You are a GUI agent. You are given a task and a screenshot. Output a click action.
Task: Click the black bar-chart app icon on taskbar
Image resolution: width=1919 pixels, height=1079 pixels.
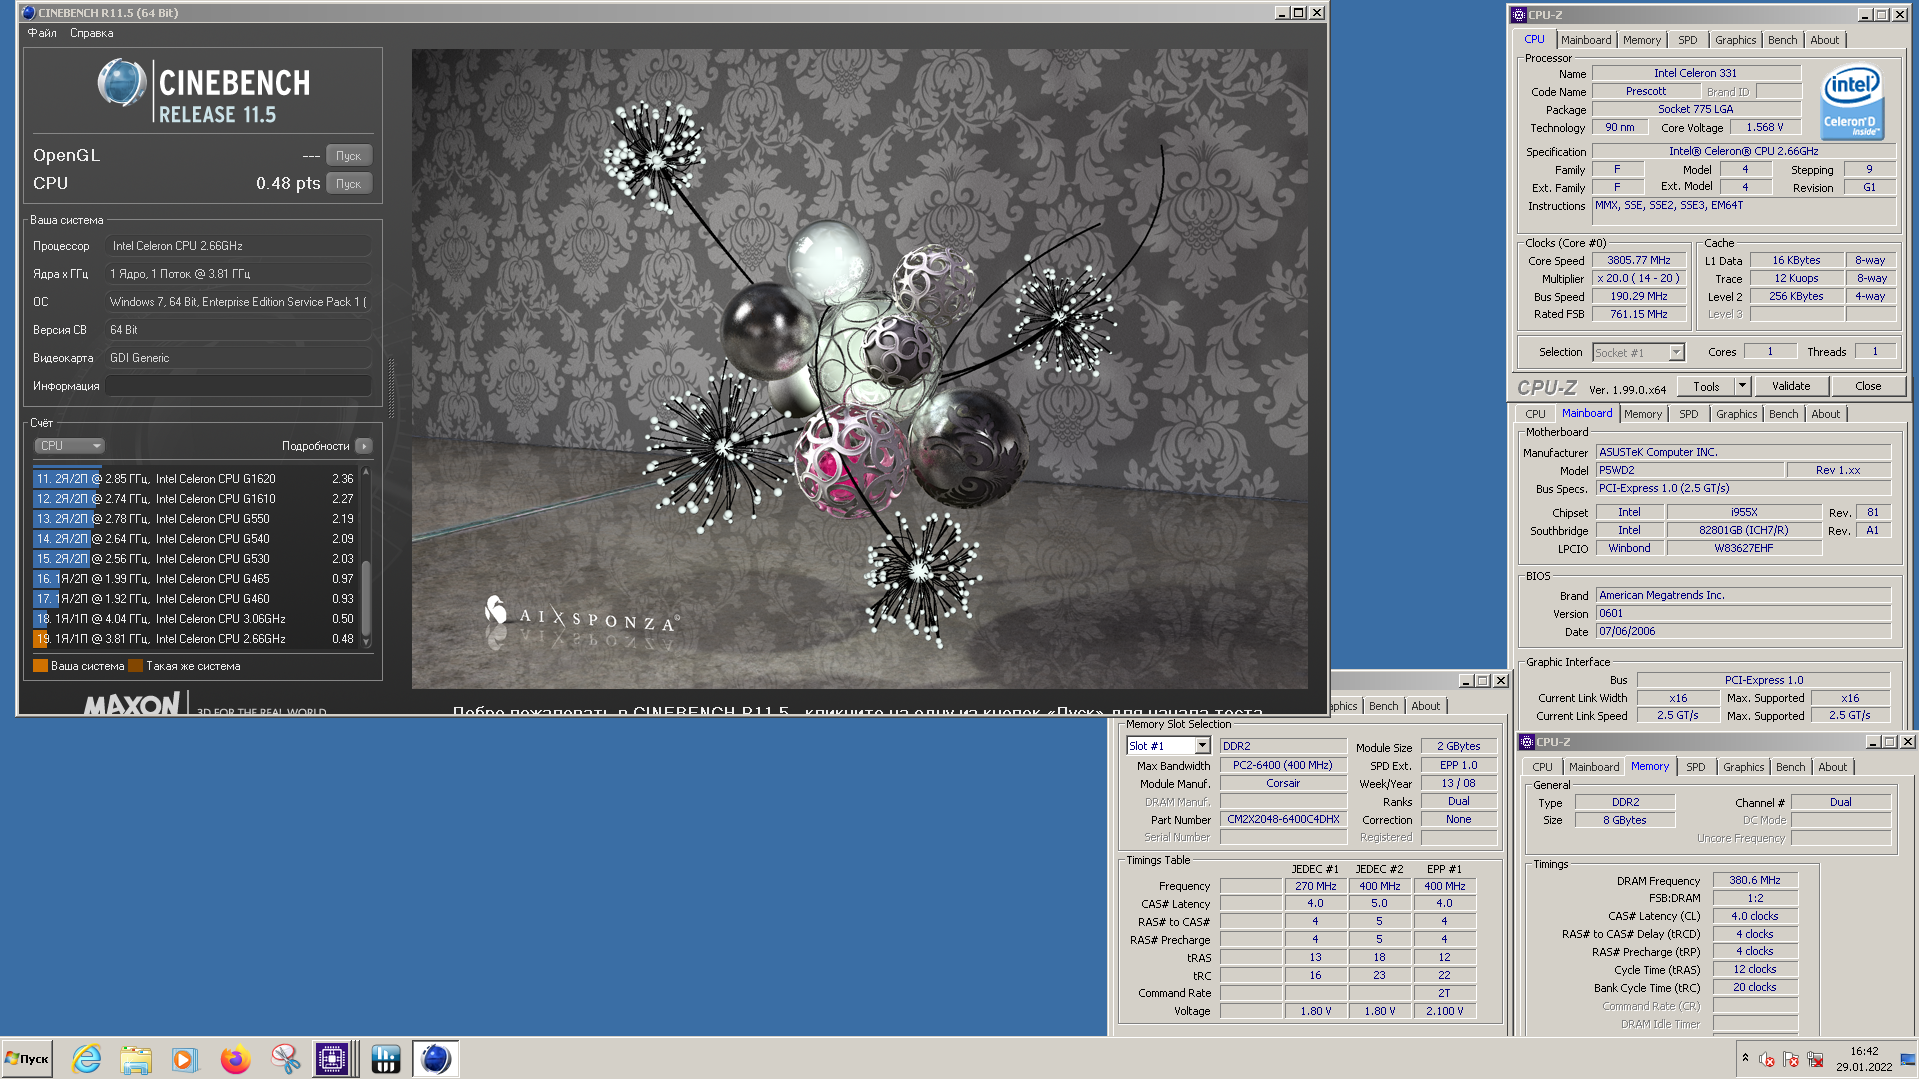(386, 1059)
